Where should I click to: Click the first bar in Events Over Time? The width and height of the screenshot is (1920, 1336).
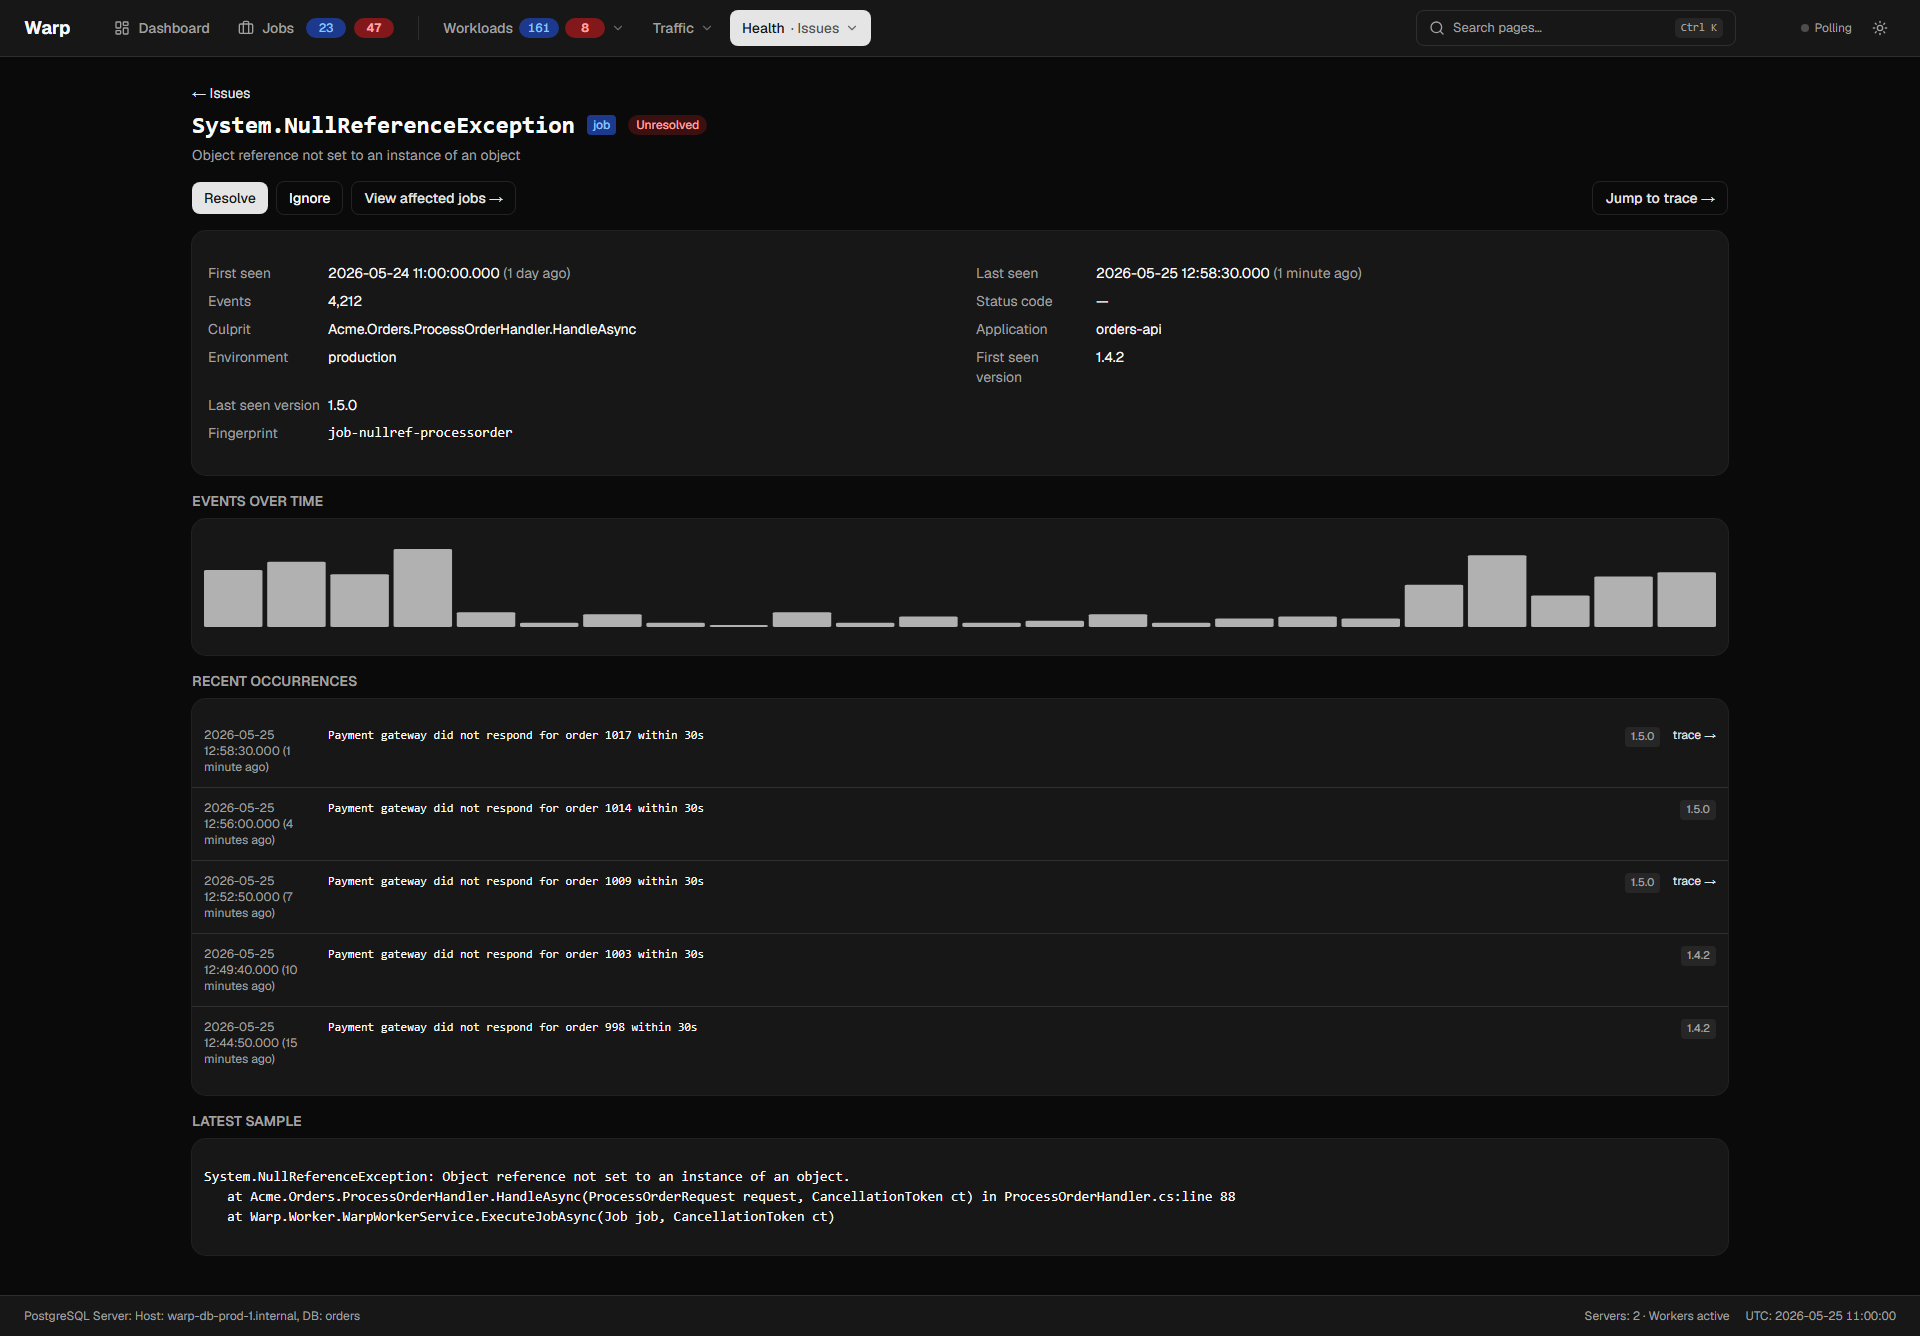pos(233,598)
